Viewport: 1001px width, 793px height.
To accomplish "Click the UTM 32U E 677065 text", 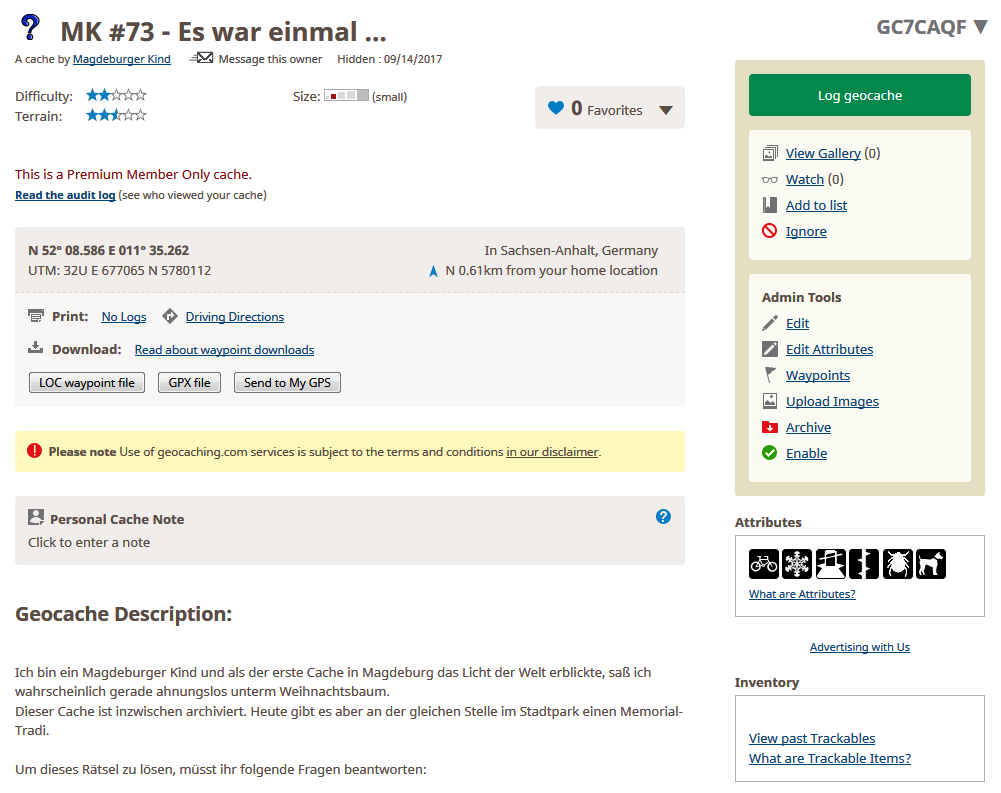I will [x=119, y=271].
